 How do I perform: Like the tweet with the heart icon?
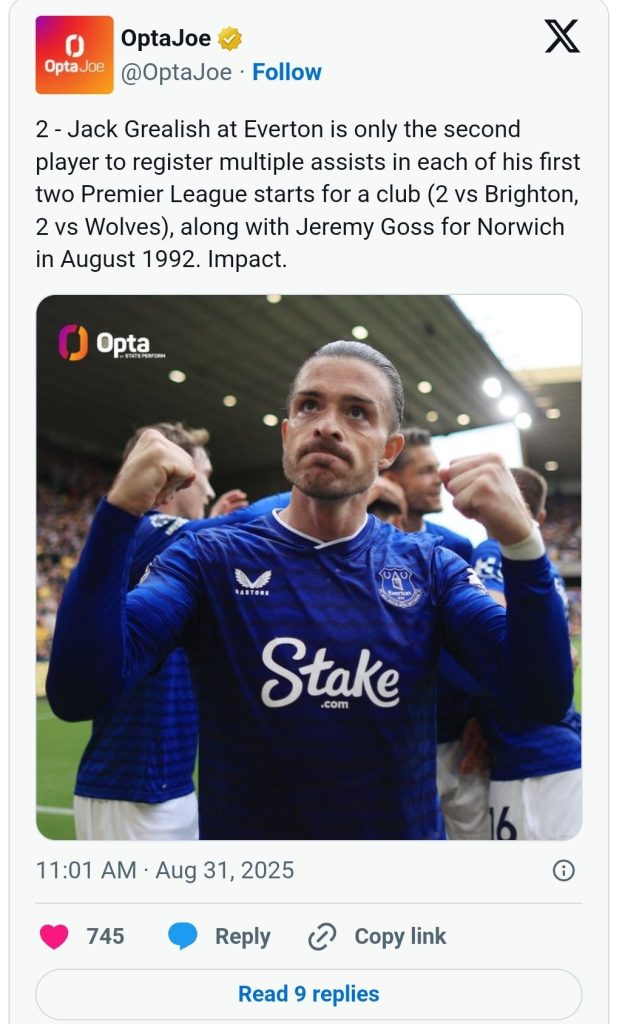tap(53, 936)
